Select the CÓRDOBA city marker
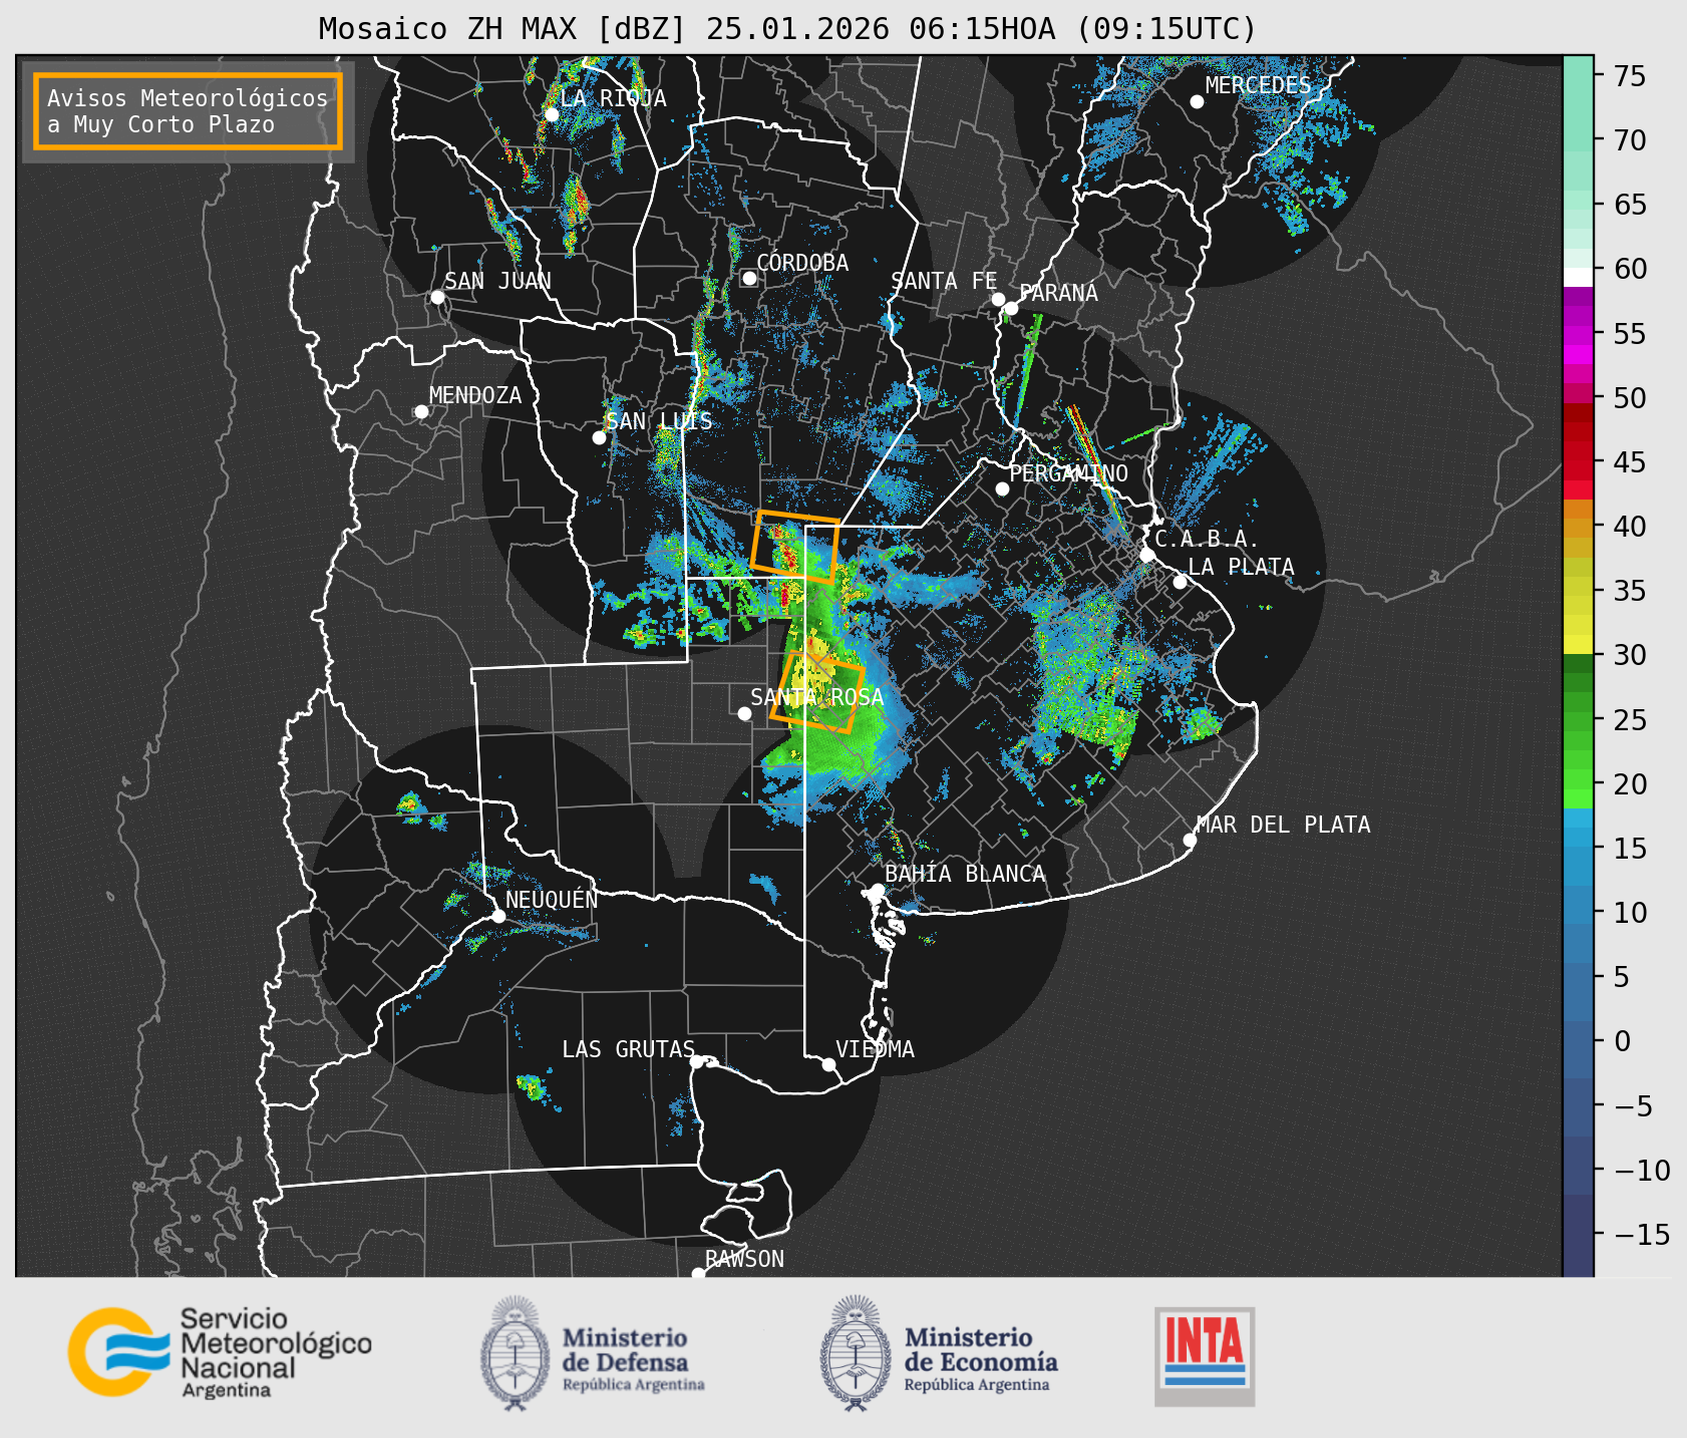 [x=749, y=278]
